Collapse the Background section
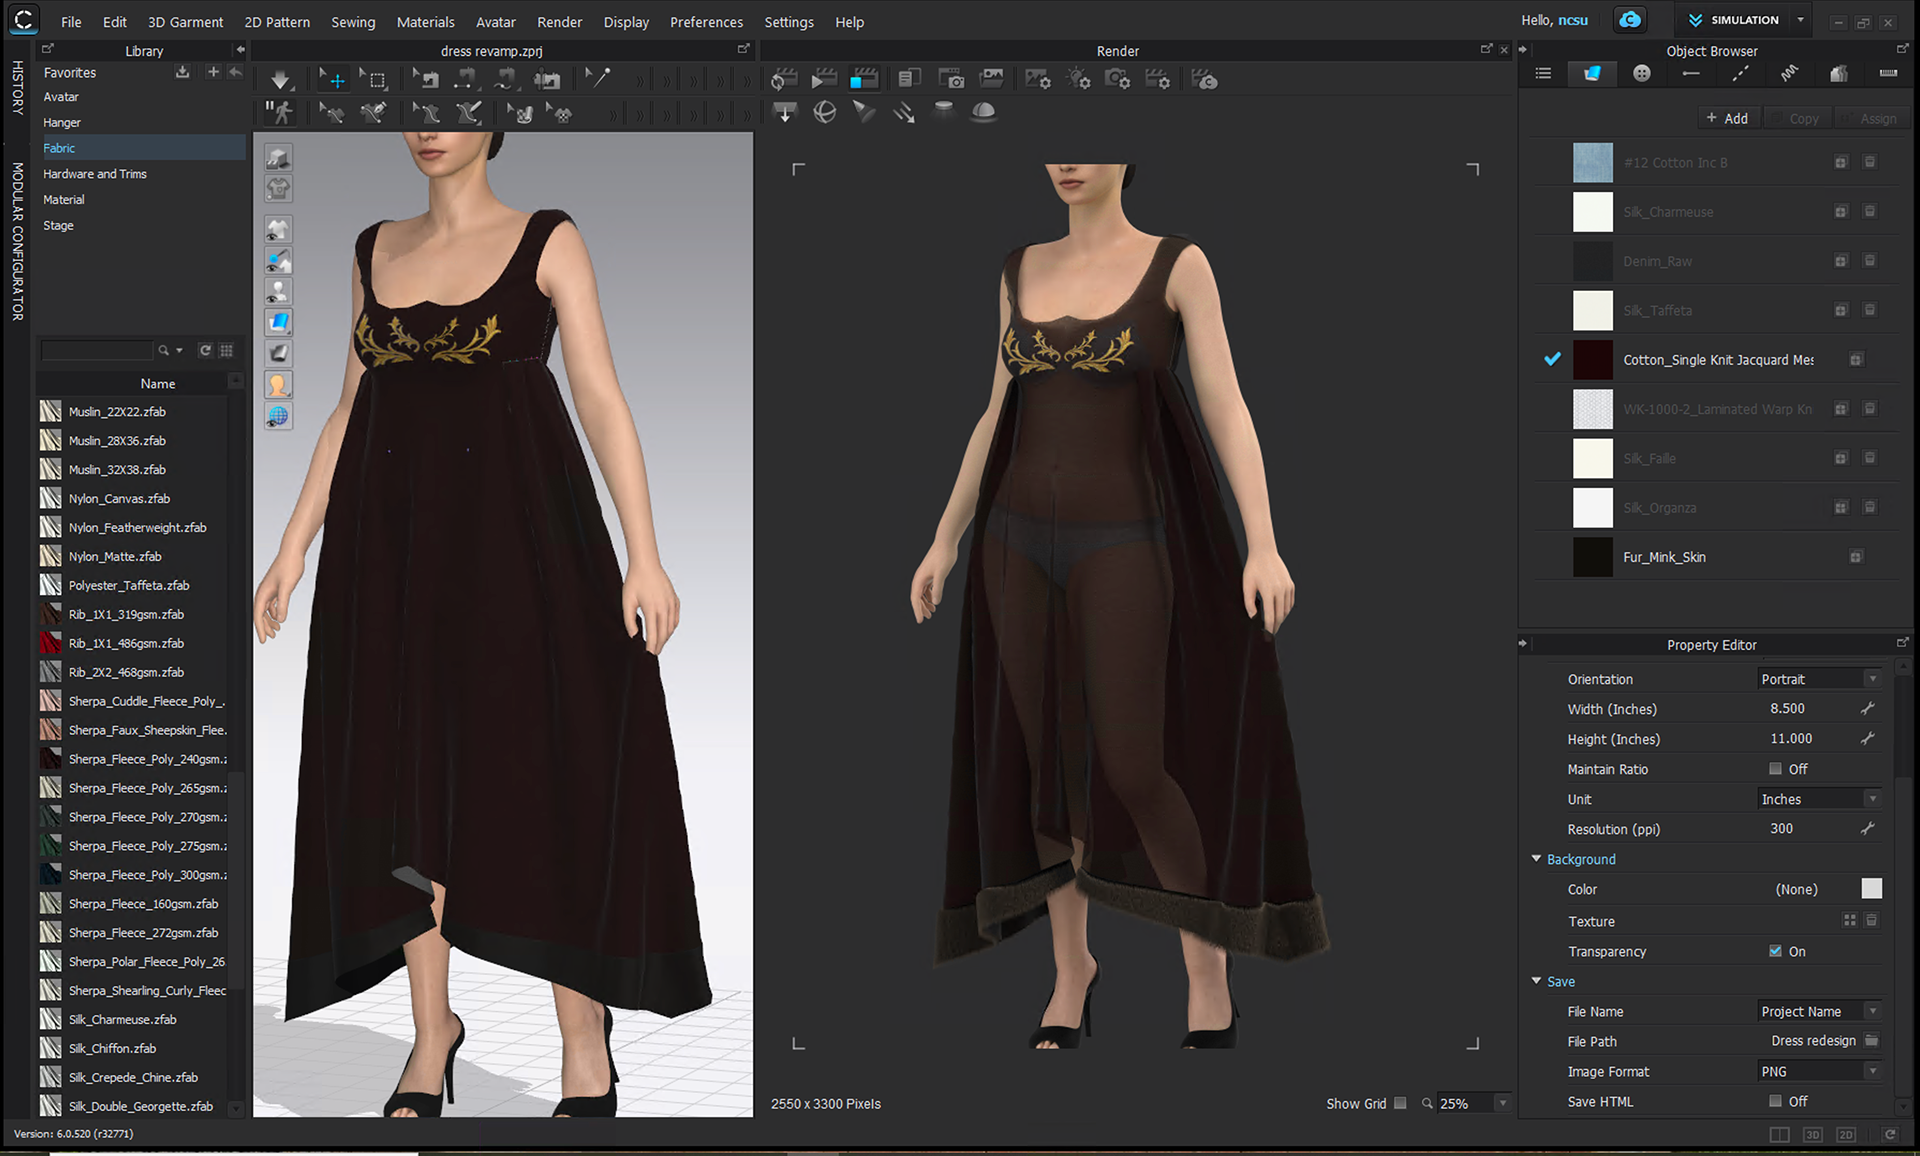Viewport: 1920px width, 1156px height. point(1537,859)
